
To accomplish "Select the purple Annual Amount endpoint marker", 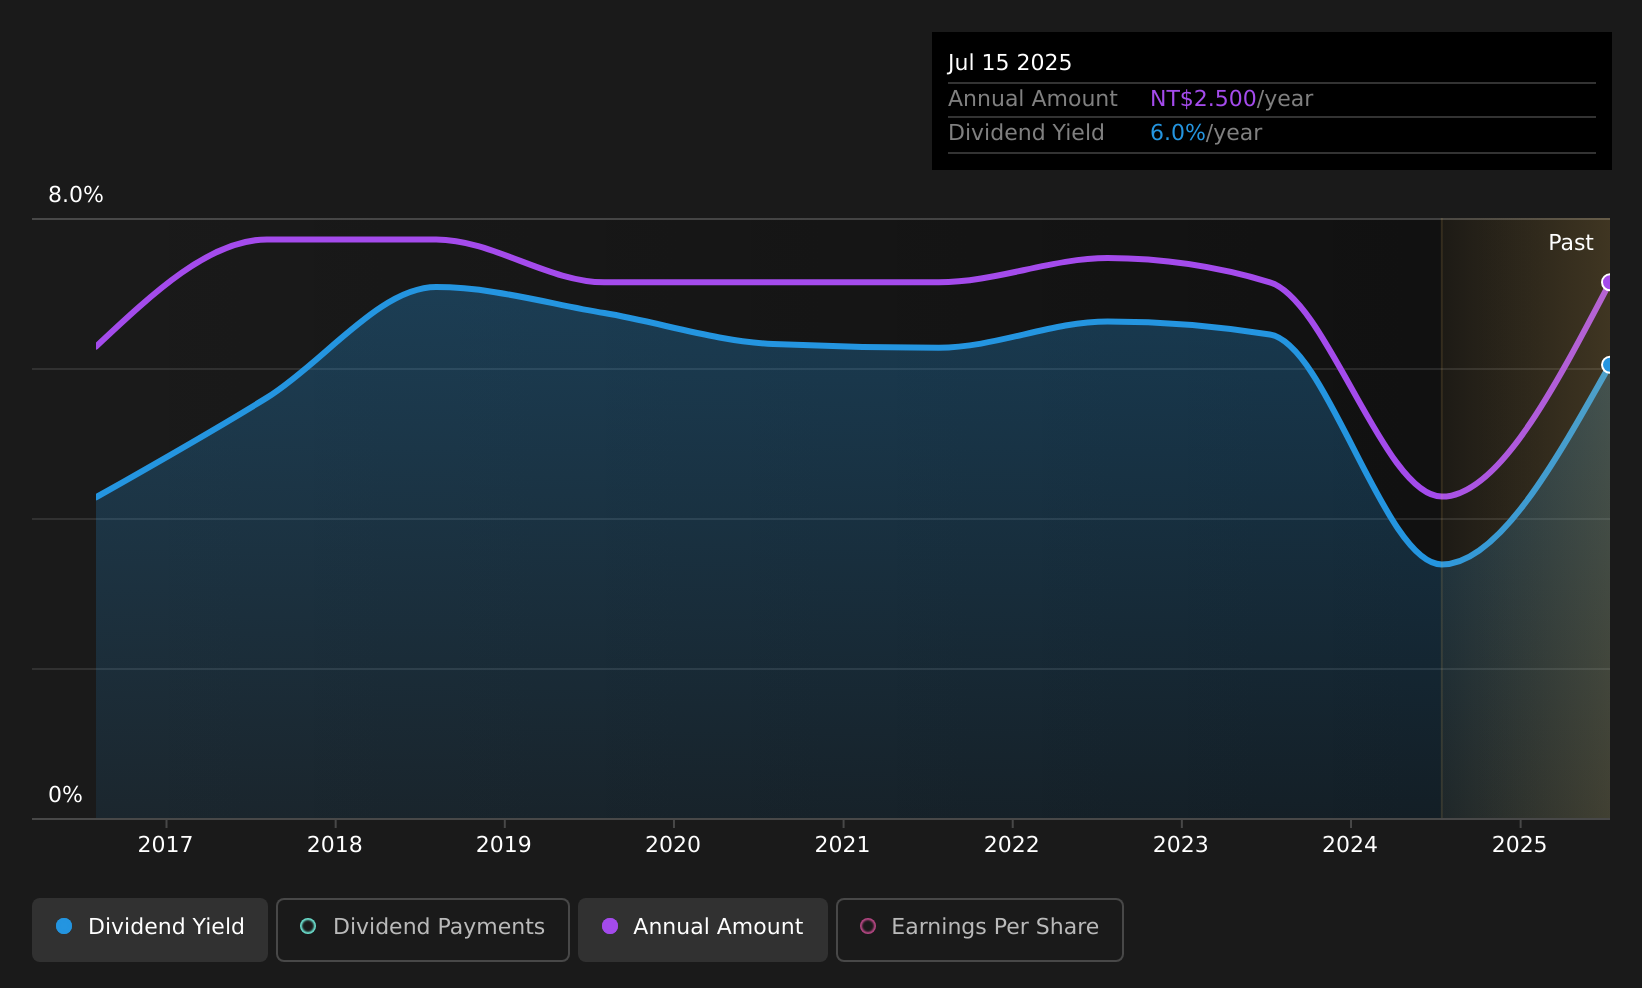I will [1608, 283].
